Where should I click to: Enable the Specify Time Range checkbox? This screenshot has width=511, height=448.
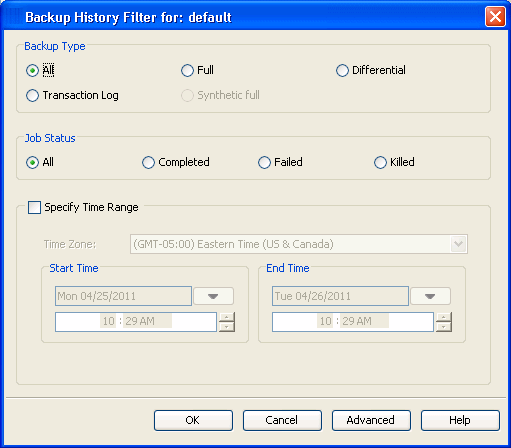point(34,207)
